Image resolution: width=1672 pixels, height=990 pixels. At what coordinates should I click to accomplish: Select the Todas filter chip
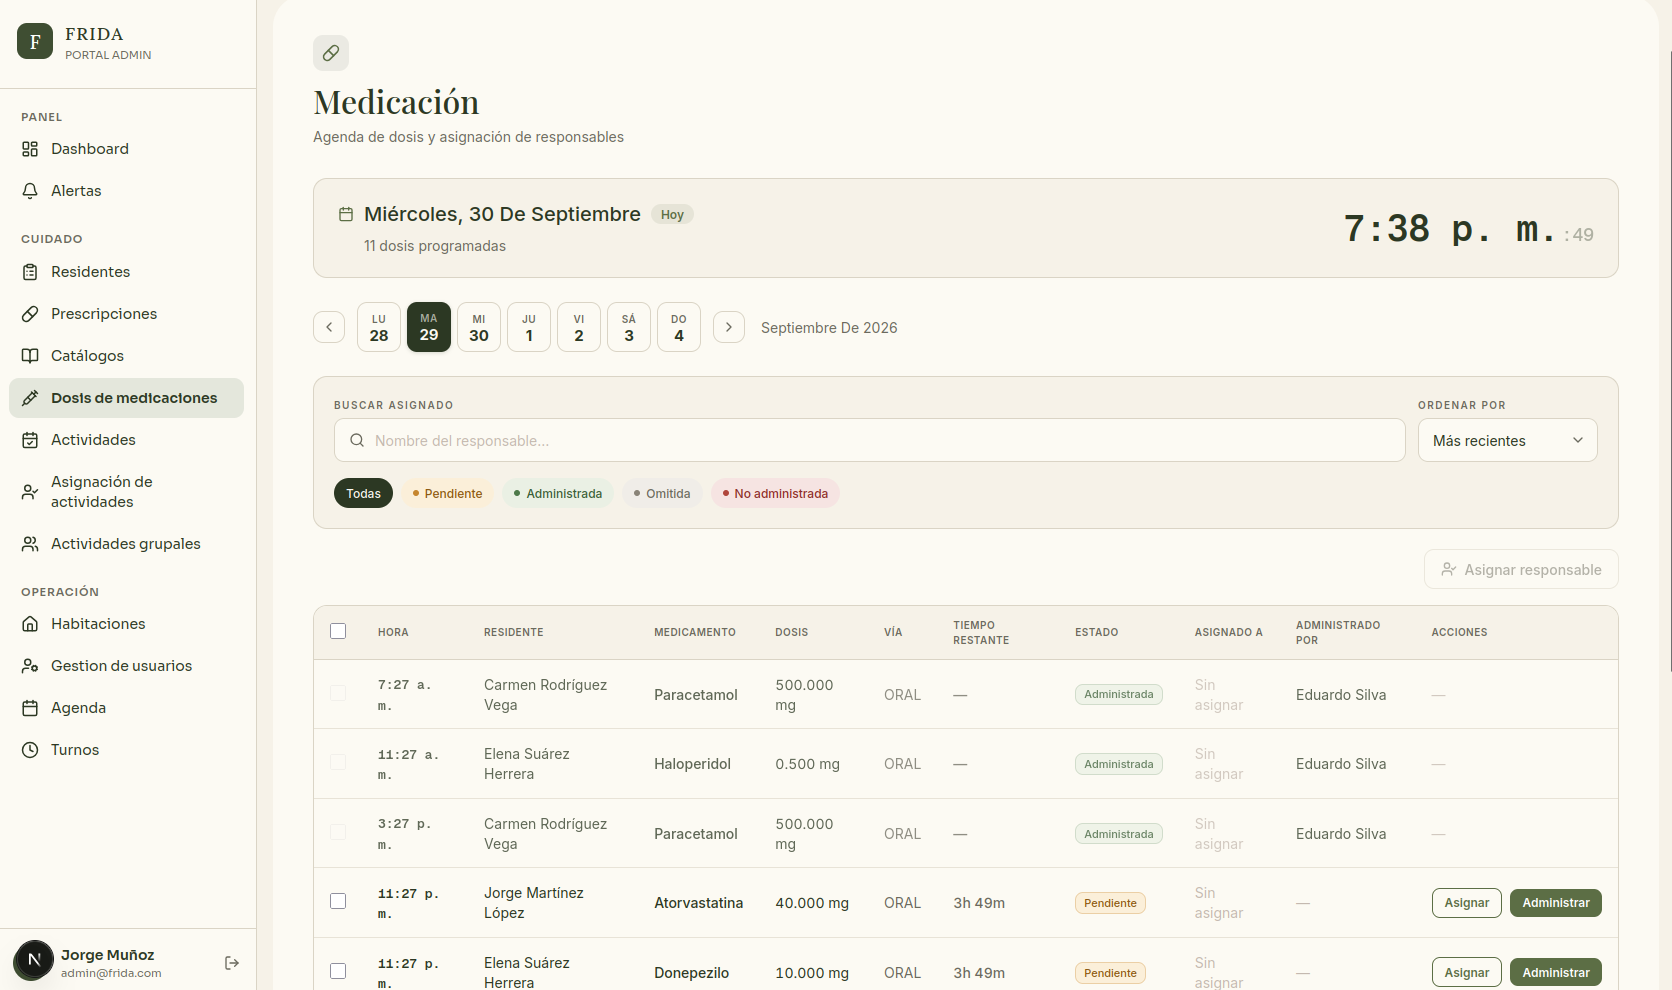pyautogui.click(x=363, y=493)
